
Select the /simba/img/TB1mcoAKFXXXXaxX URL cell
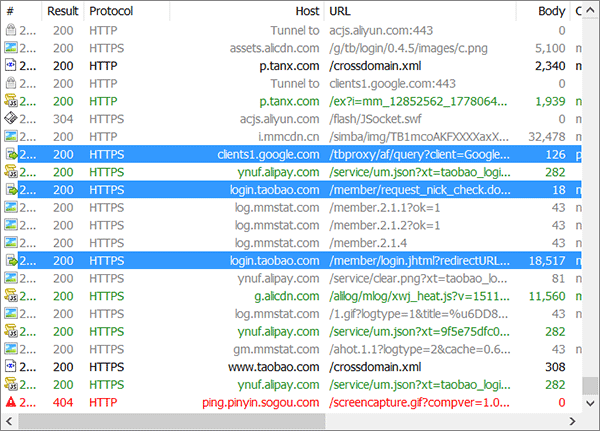[419, 137]
